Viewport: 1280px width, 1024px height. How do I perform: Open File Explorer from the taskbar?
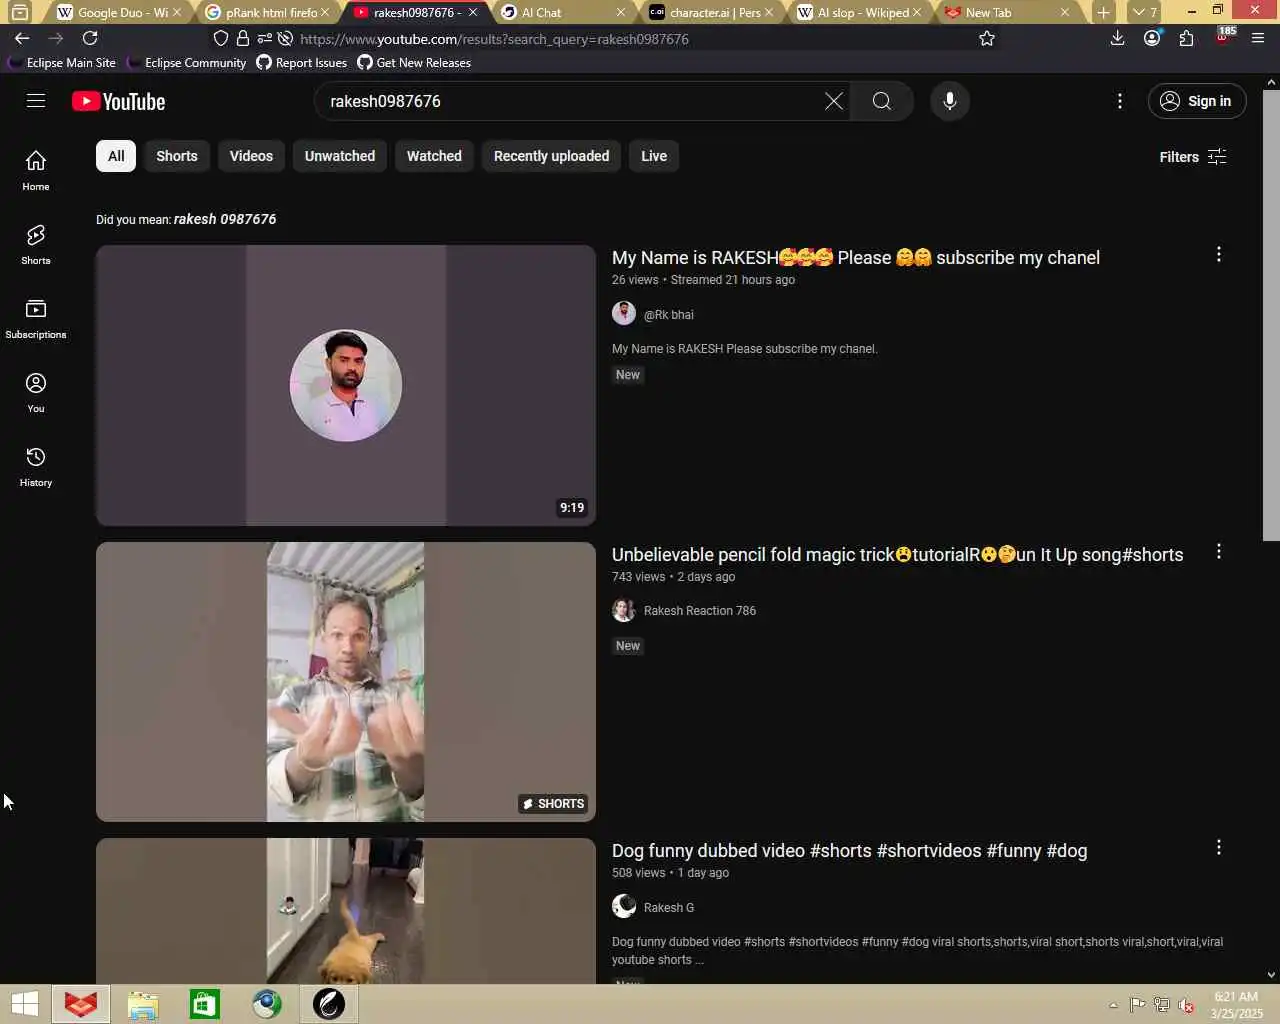[143, 1004]
